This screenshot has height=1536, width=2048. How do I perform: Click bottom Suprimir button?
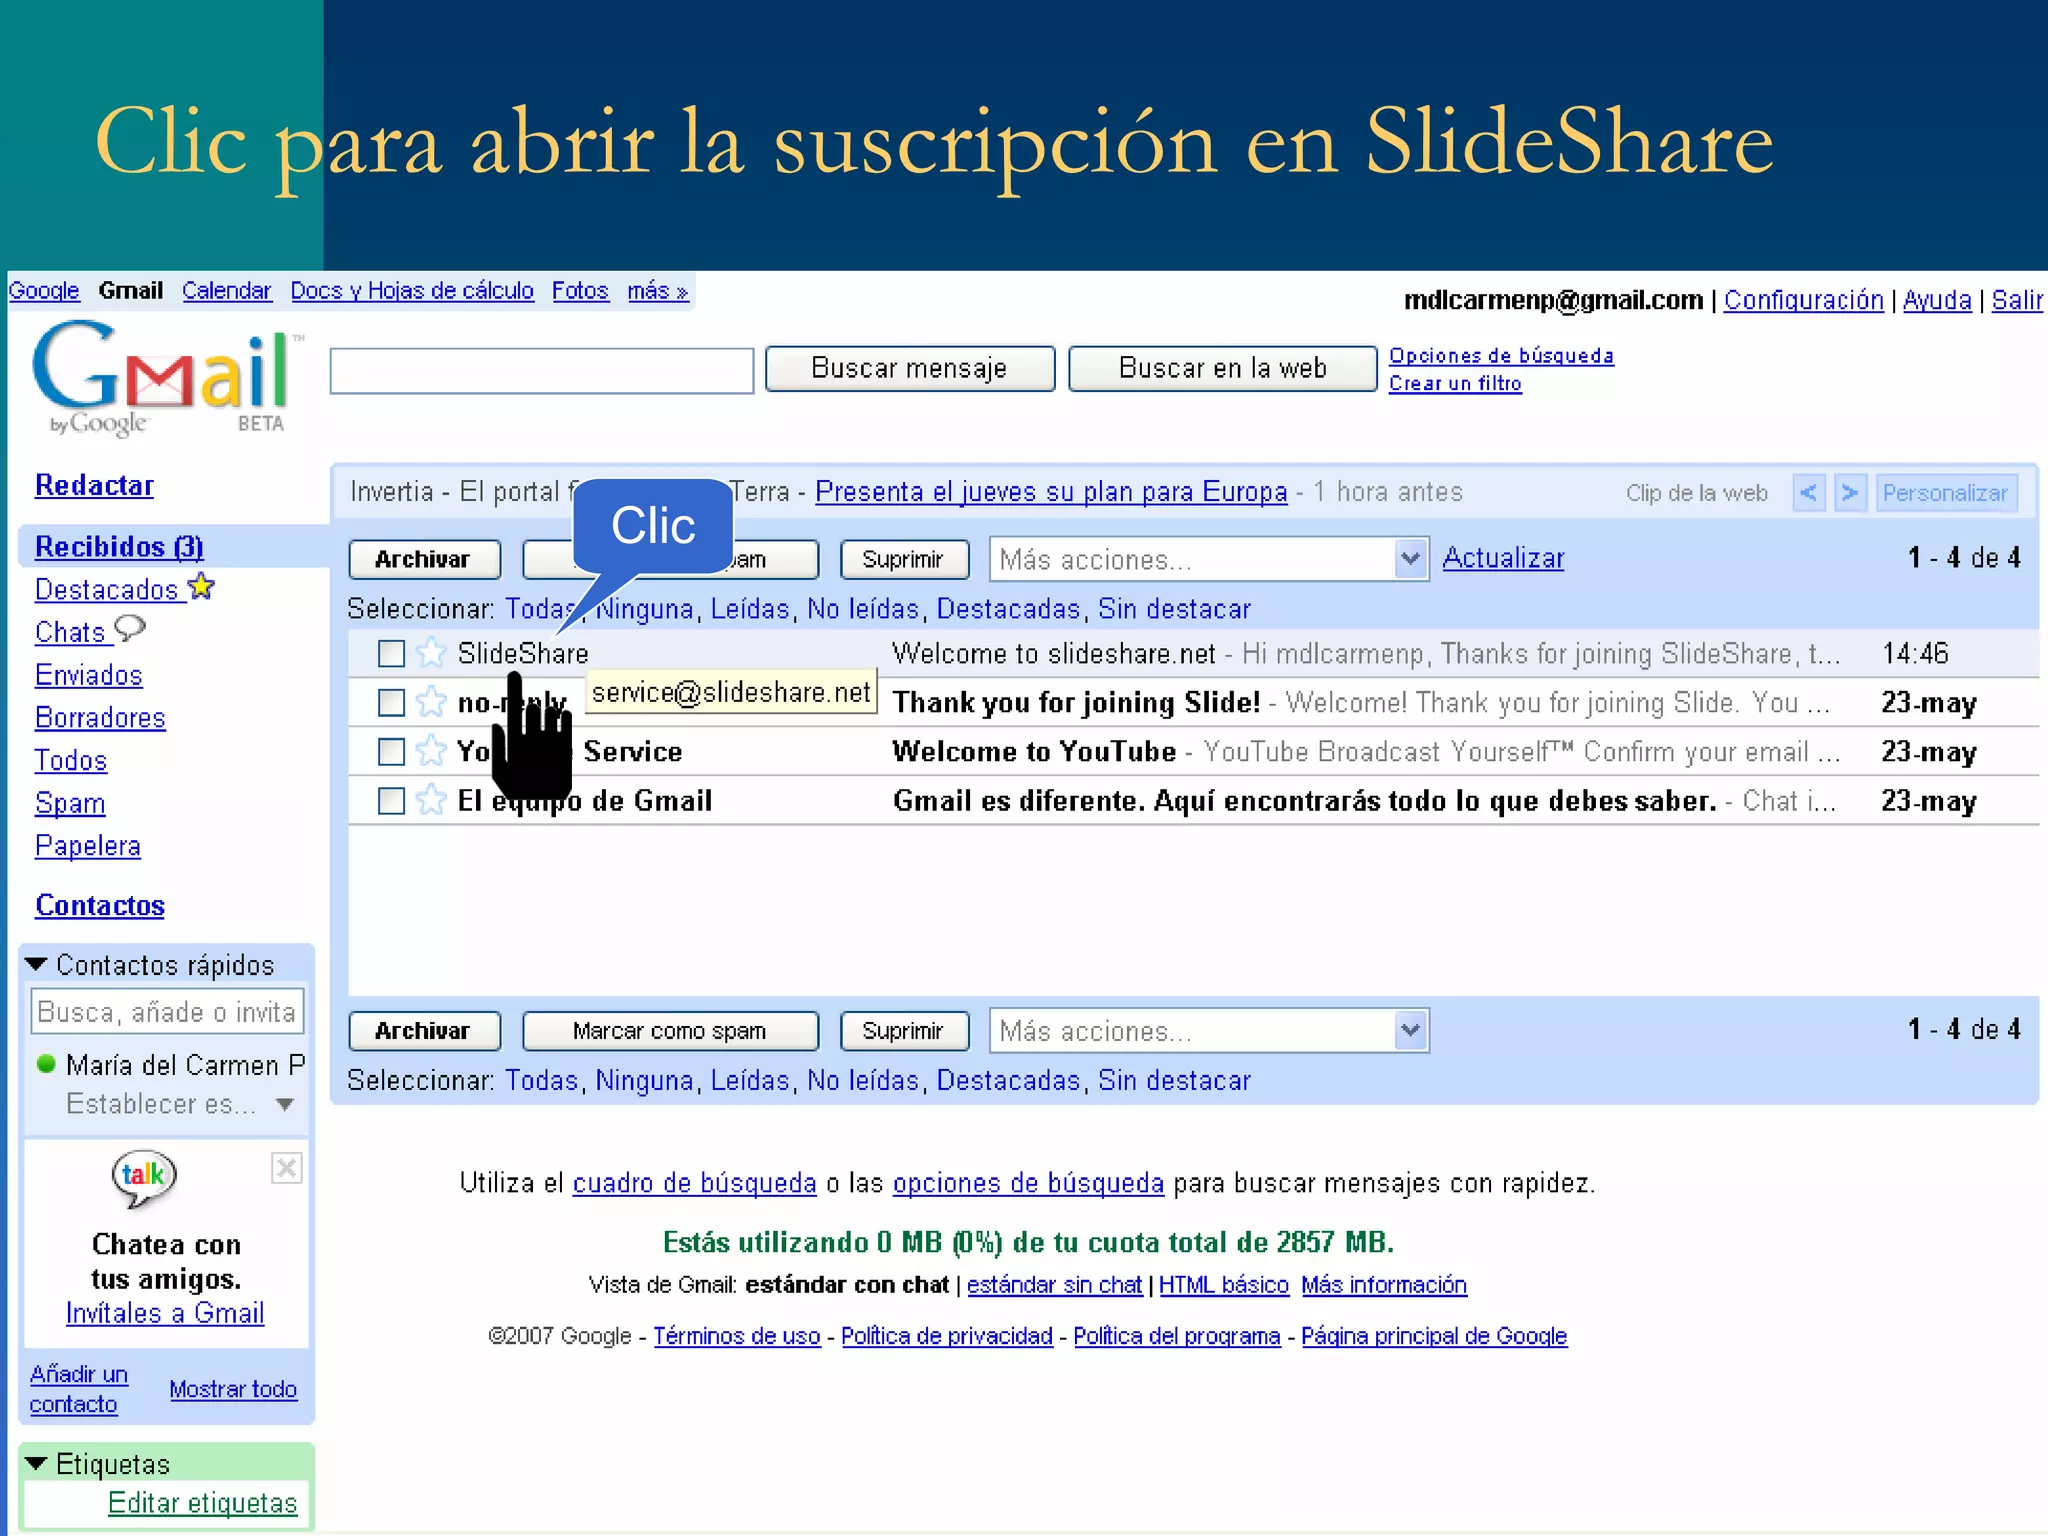pyautogui.click(x=904, y=1031)
